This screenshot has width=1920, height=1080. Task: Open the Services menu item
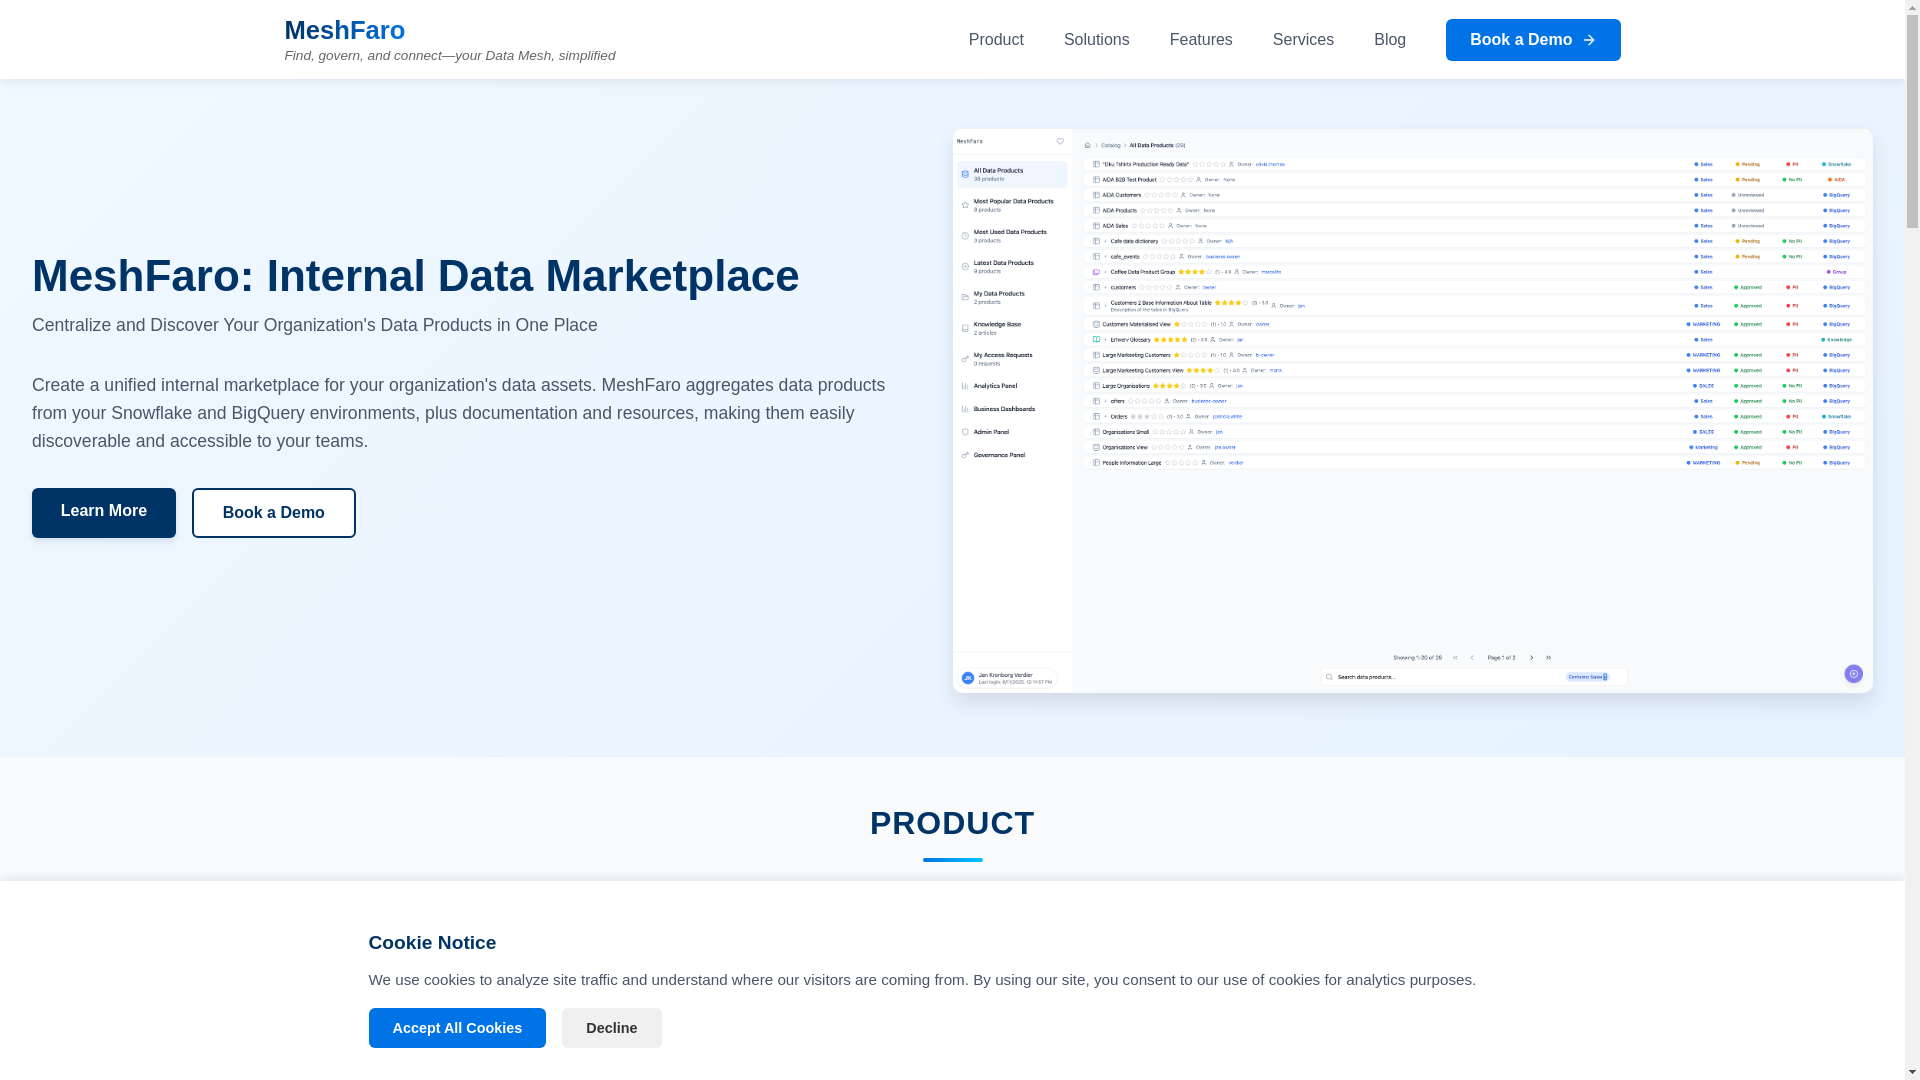pyautogui.click(x=1303, y=40)
